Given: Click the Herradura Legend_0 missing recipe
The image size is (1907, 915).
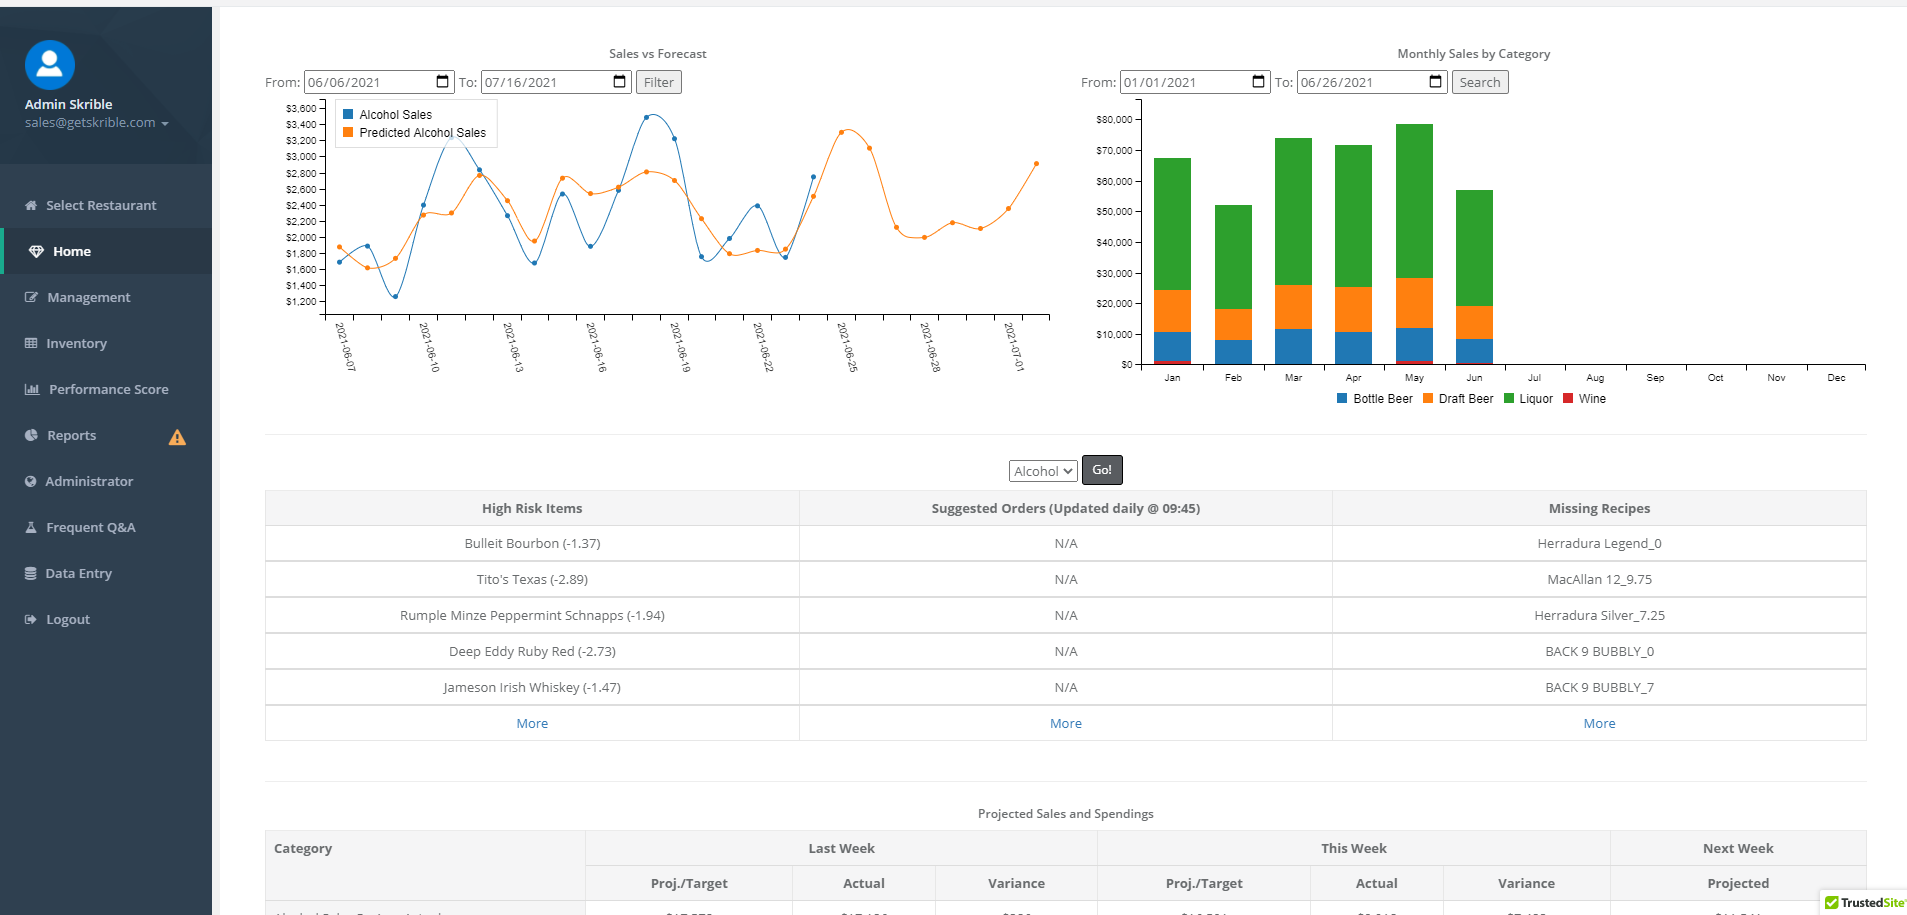Looking at the screenshot, I should point(1599,543).
